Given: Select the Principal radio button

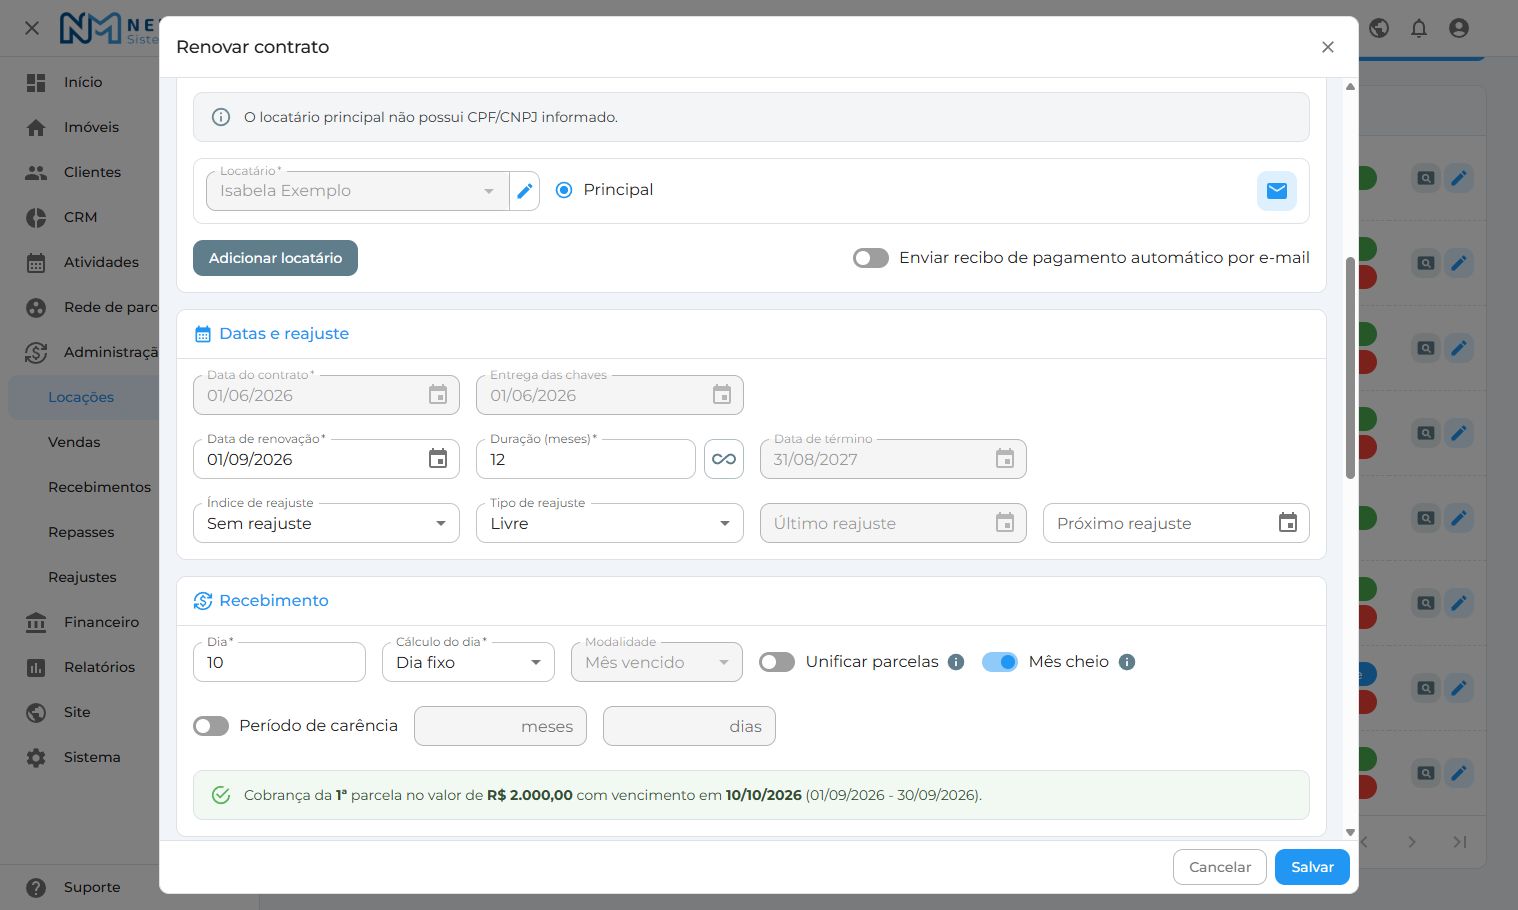Looking at the screenshot, I should point(564,190).
